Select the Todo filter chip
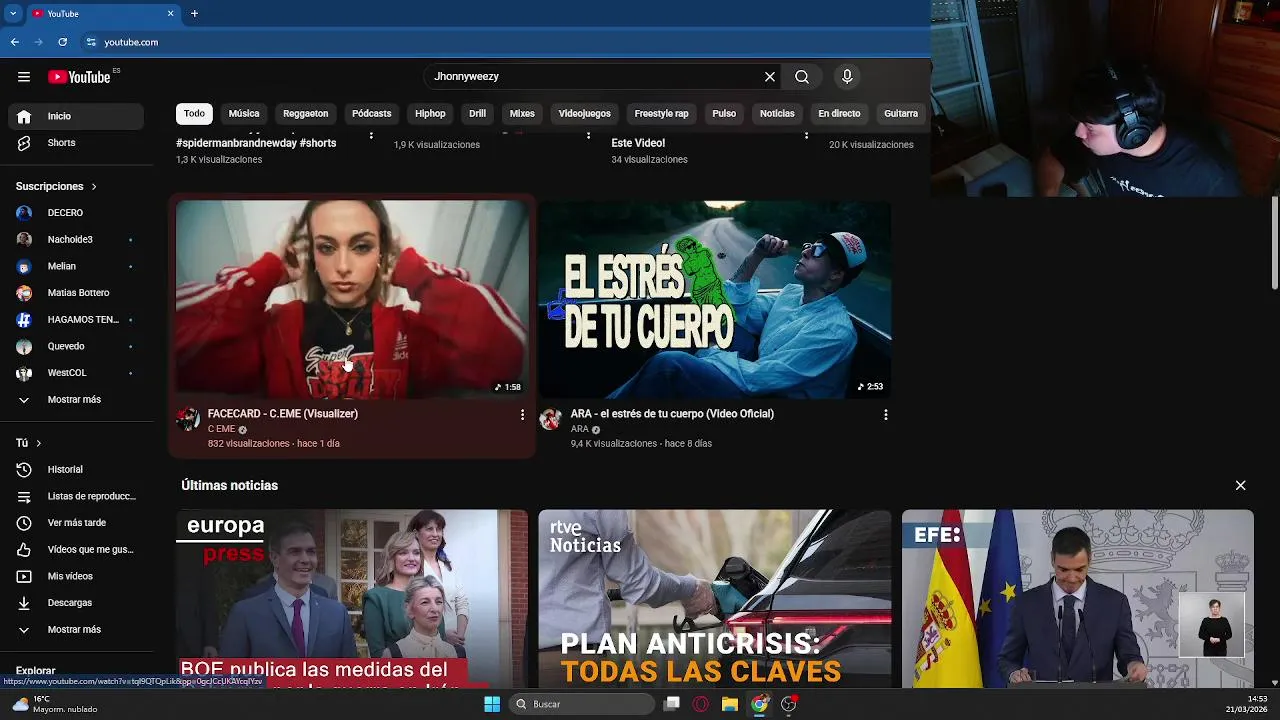 [194, 113]
